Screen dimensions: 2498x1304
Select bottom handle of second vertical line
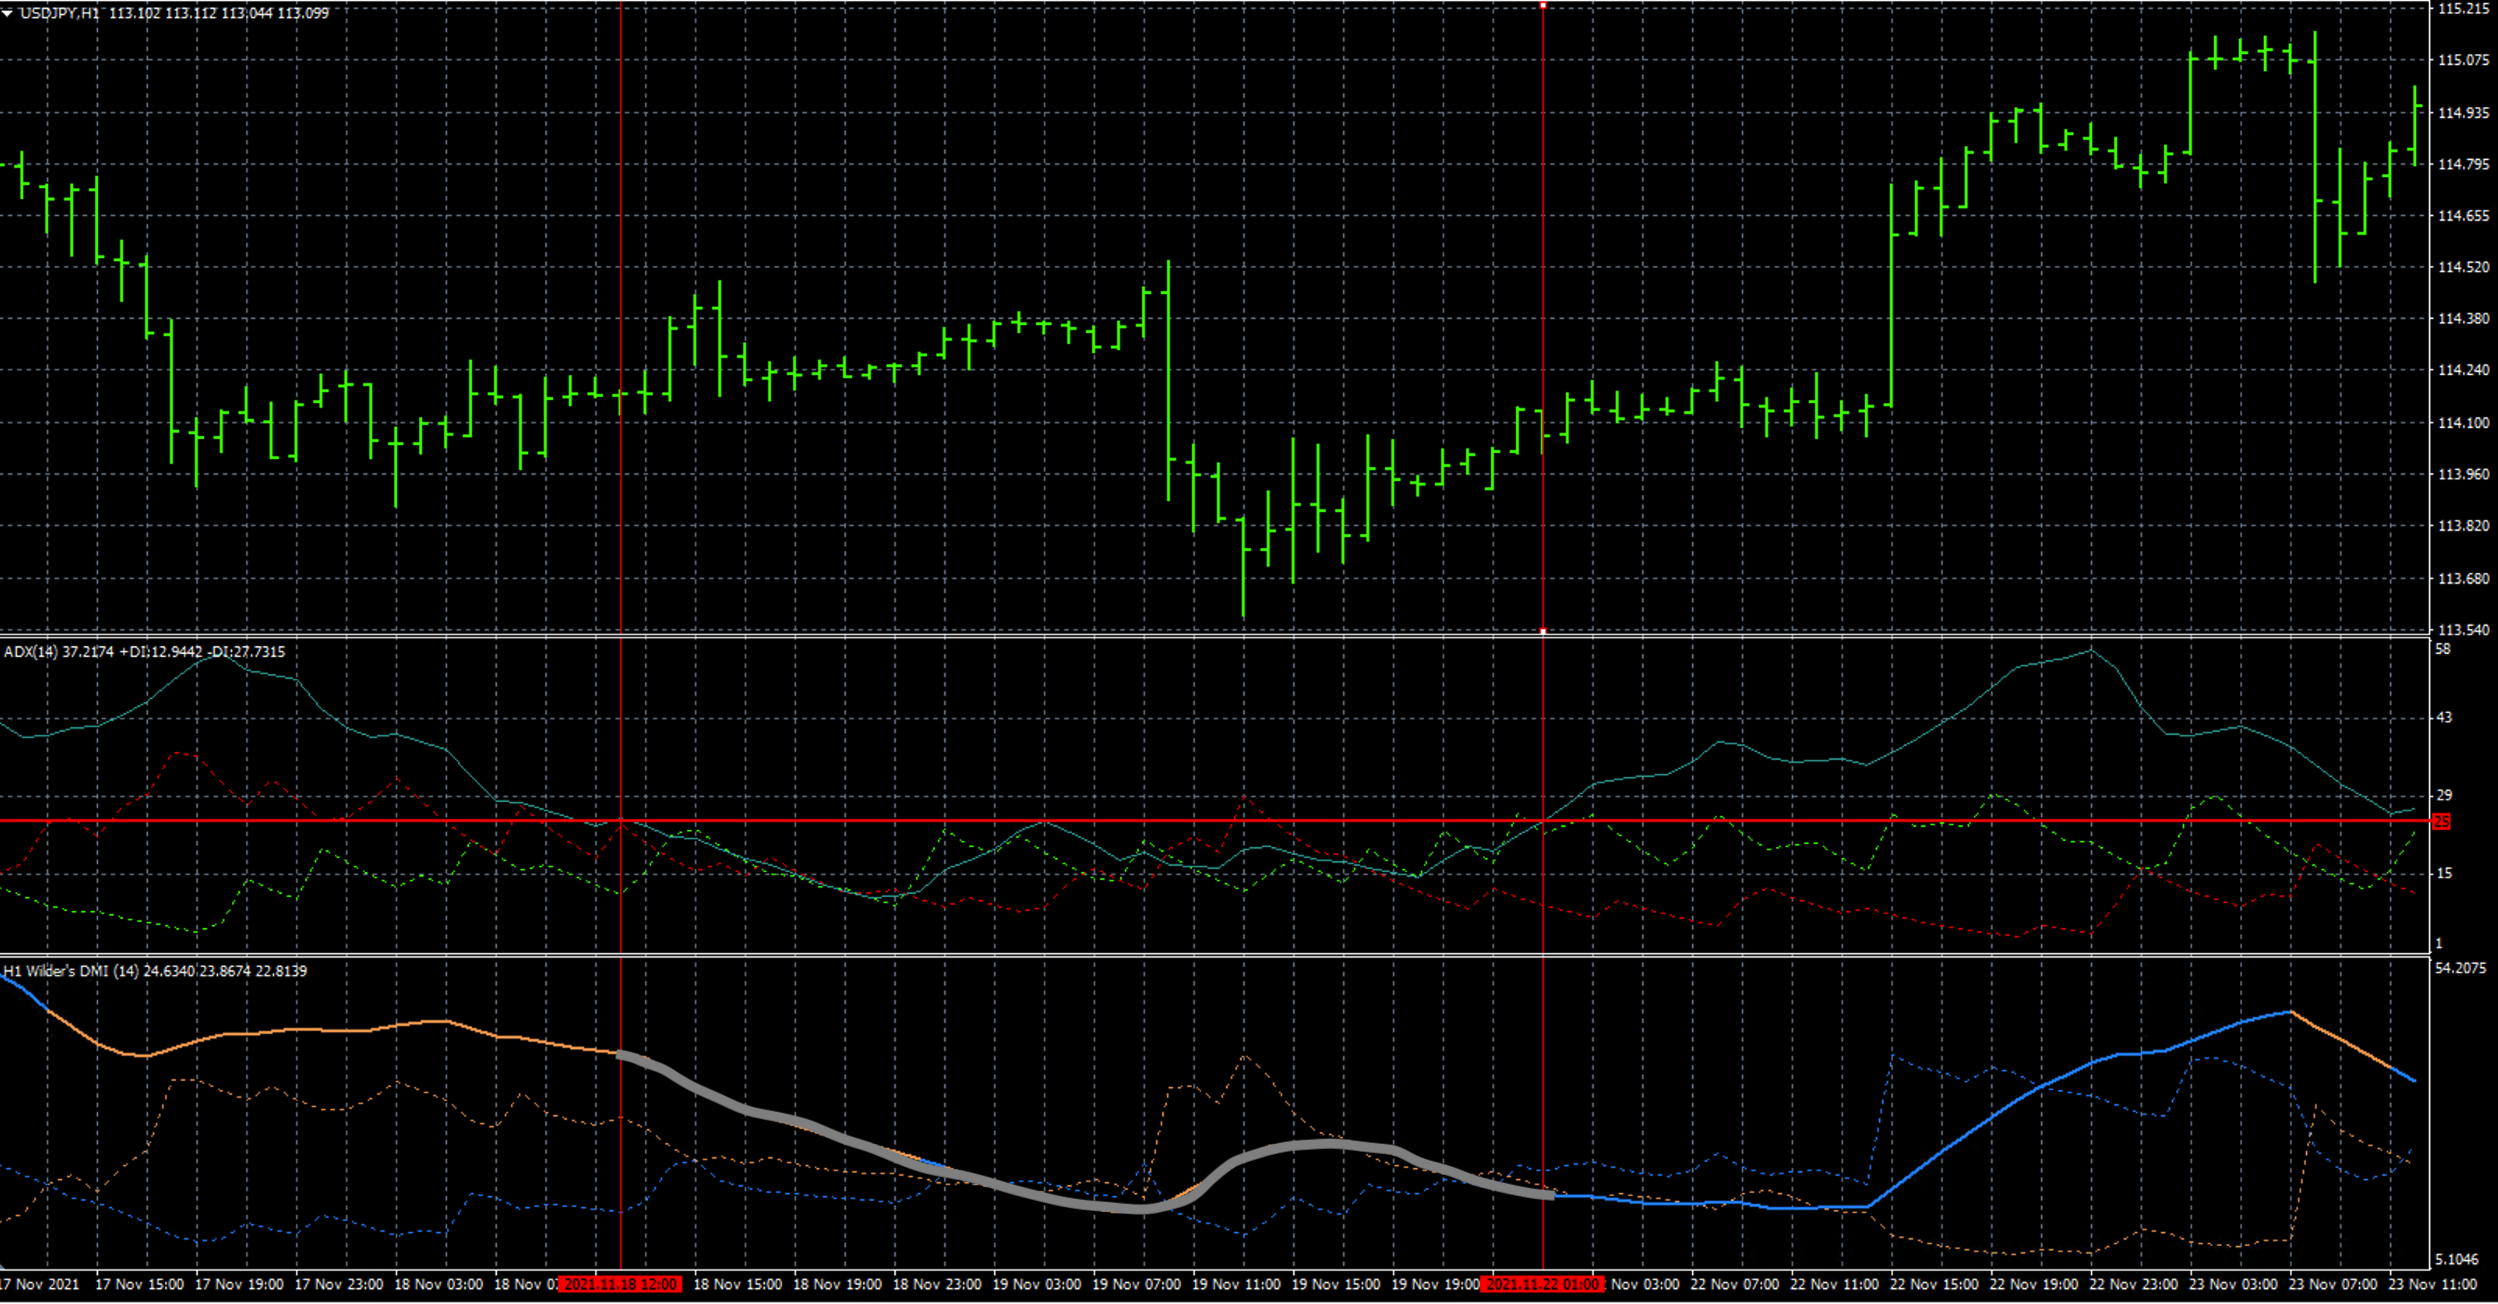[x=1543, y=631]
